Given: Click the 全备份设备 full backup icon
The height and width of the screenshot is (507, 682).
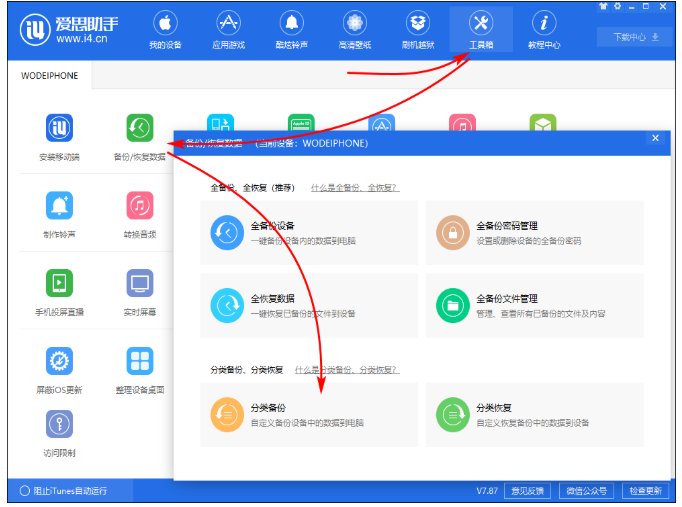Looking at the screenshot, I should (x=227, y=233).
